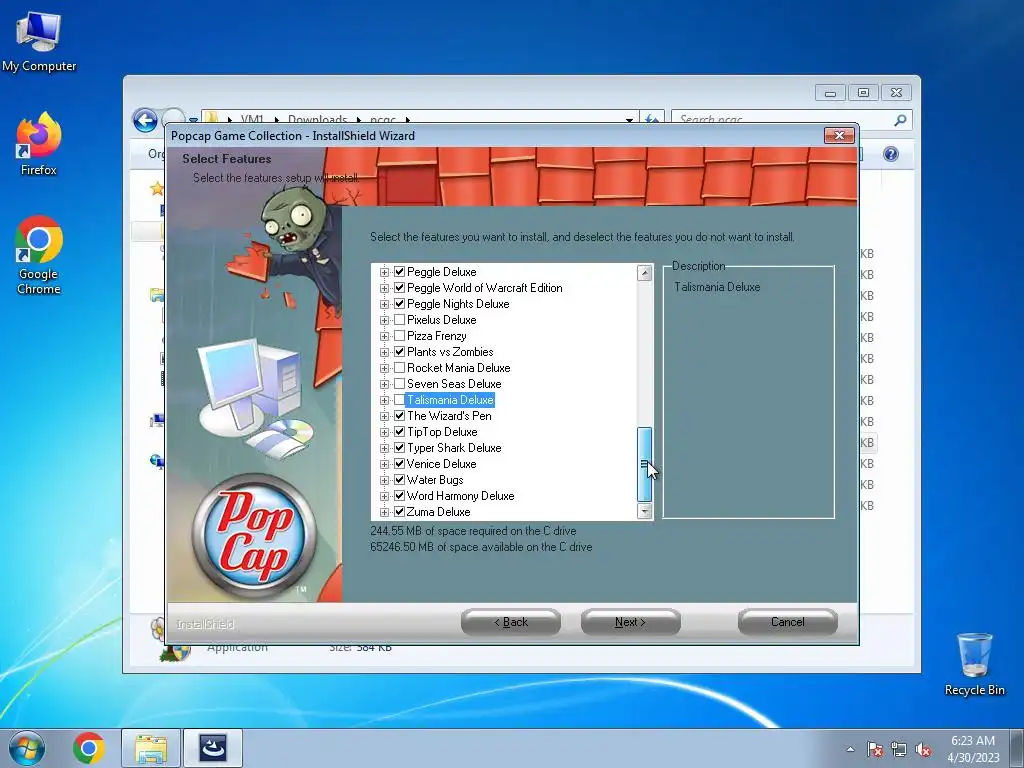1024x768 pixels.
Task: Return with the Back button
Action: click(511, 622)
